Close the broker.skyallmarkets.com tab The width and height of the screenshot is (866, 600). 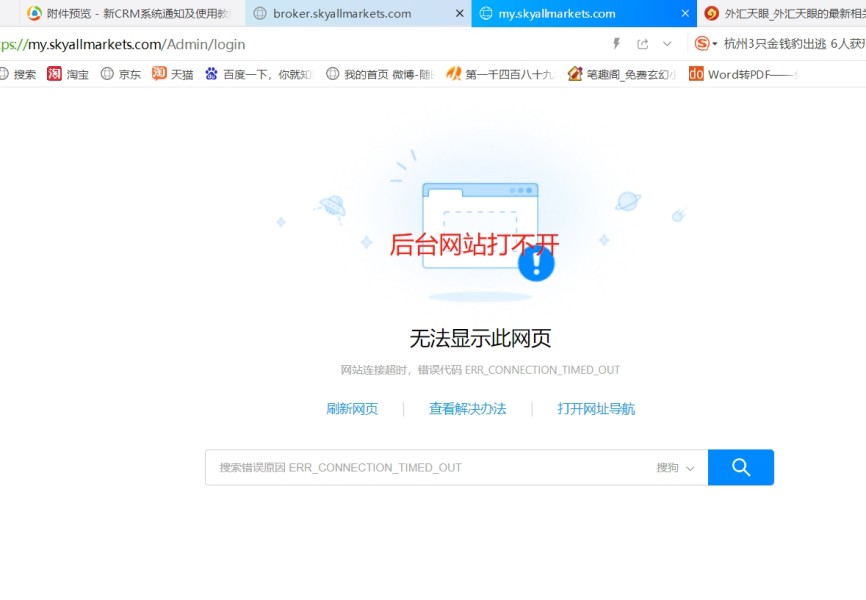point(459,13)
